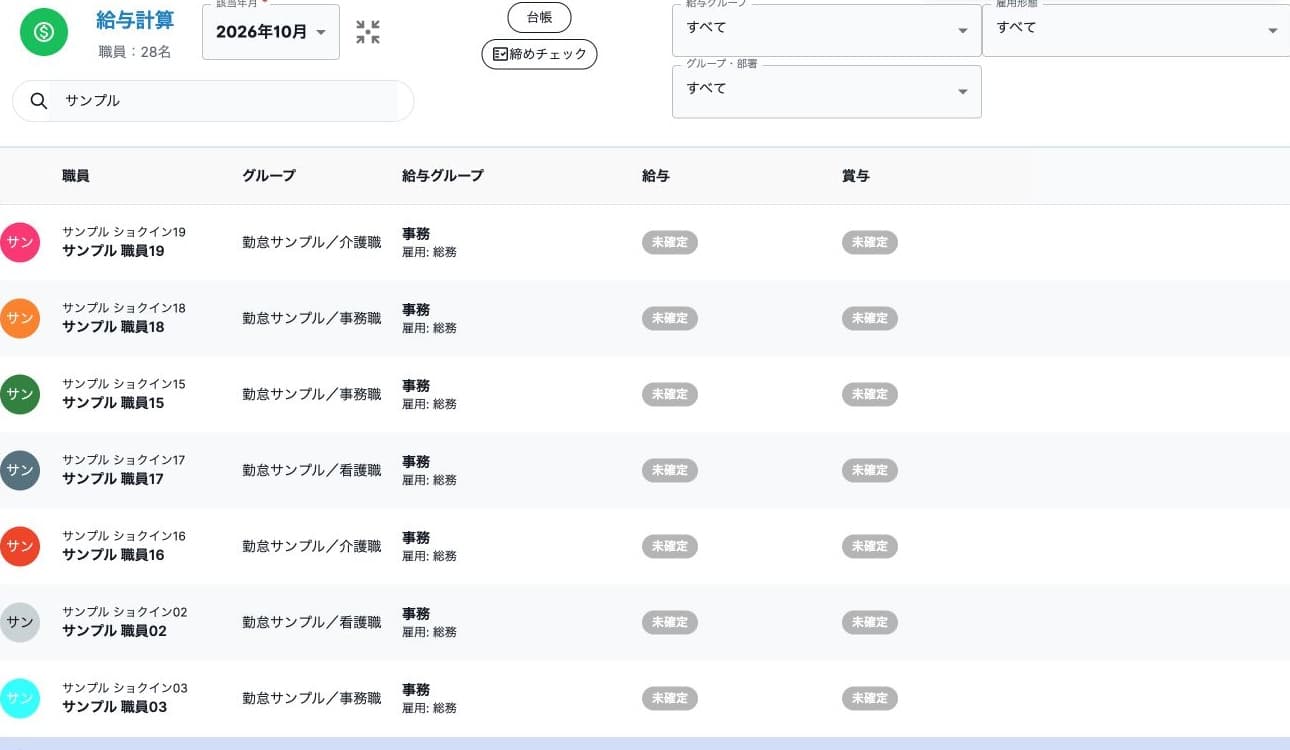Click the グループ column header
The width and height of the screenshot is (1290, 750).
coord(269,176)
